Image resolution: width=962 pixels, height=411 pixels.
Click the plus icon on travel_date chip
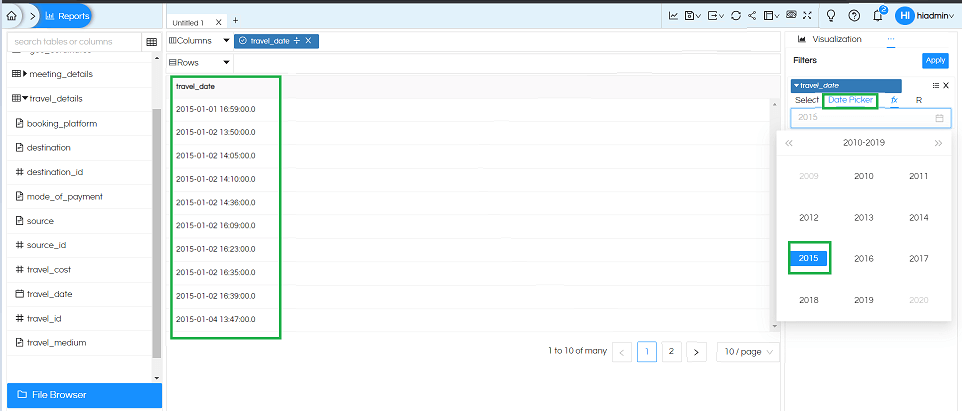point(296,40)
